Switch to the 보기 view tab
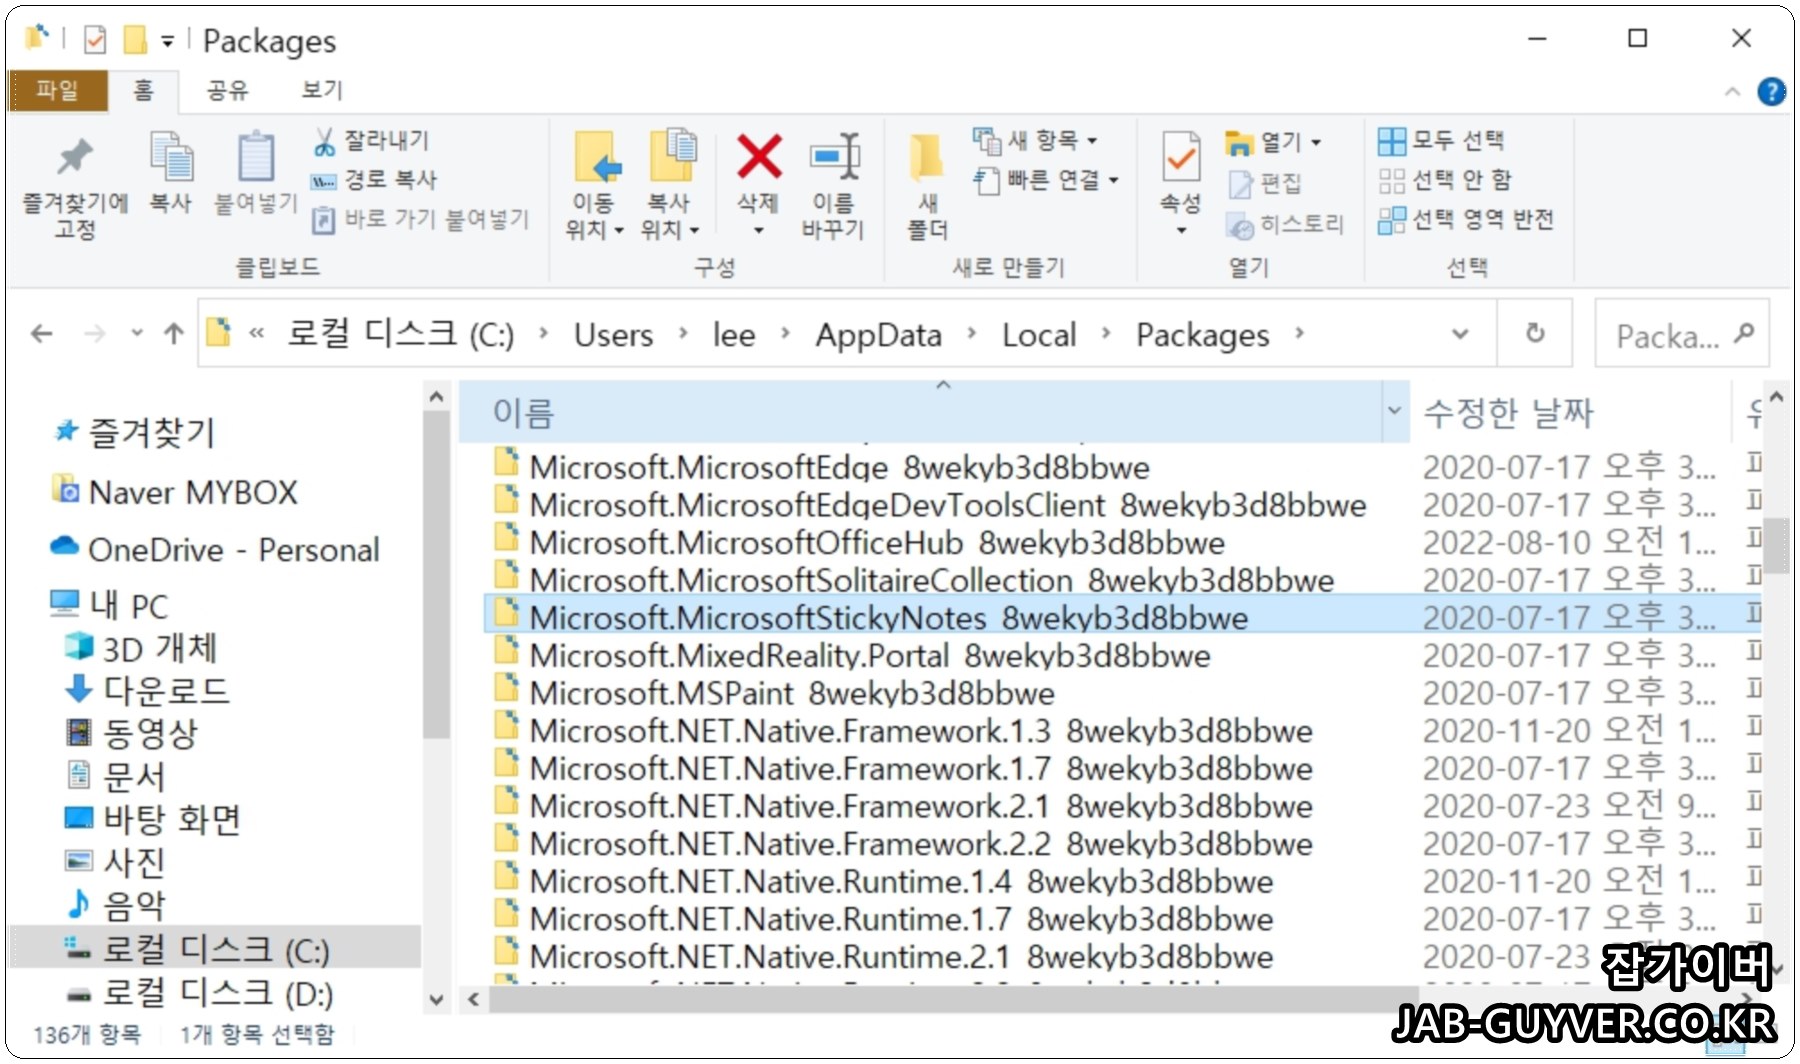Image resolution: width=1800 pixels, height=1064 pixels. coord(322,91)
